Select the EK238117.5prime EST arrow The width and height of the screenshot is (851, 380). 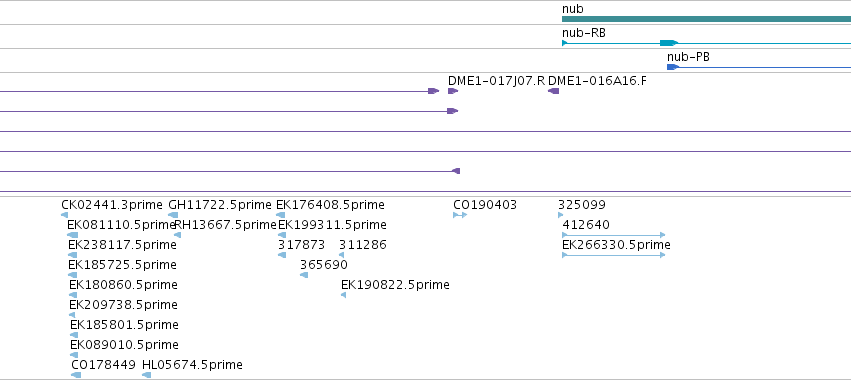pos(73,255)
